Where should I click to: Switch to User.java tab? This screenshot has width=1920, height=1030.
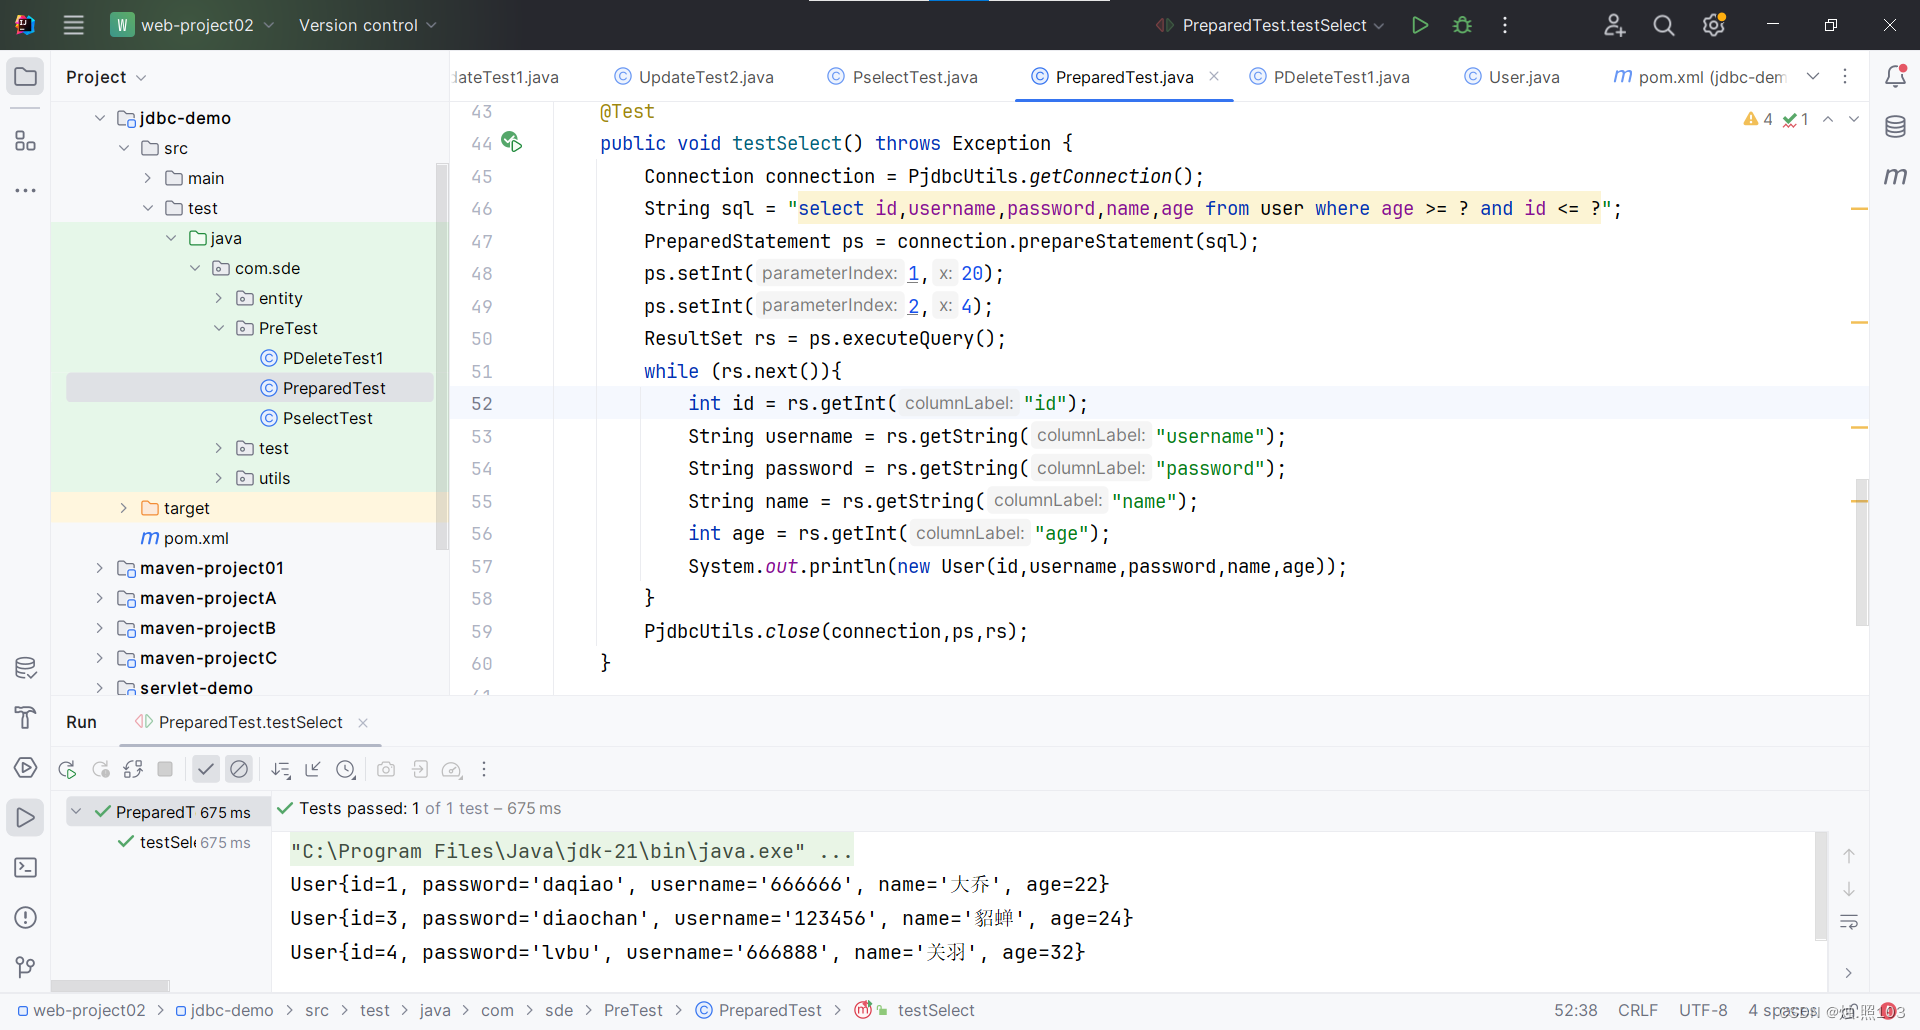pos(1512,77)
